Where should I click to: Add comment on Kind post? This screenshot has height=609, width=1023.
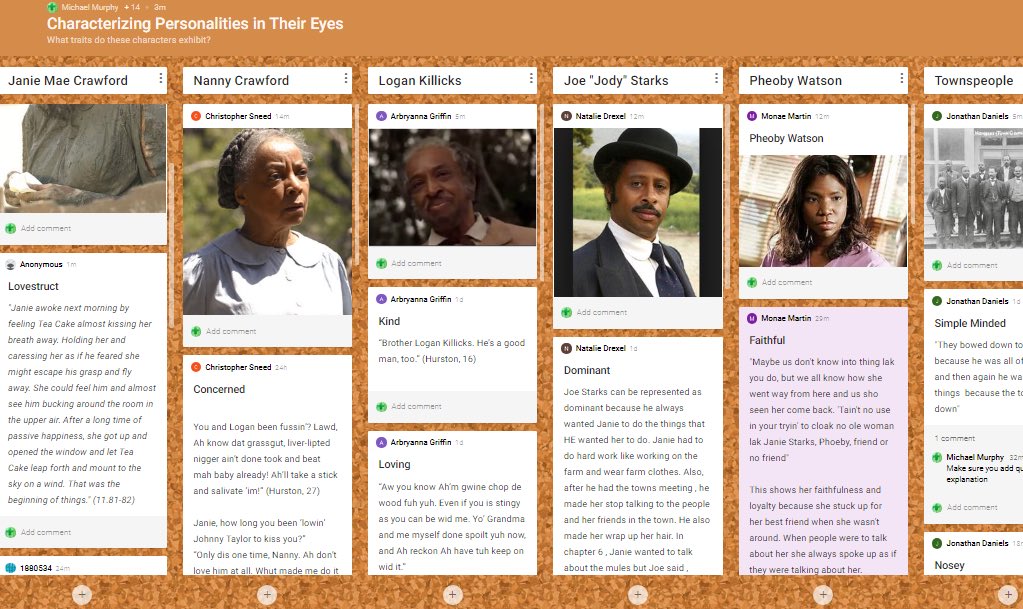coord(416,407)
